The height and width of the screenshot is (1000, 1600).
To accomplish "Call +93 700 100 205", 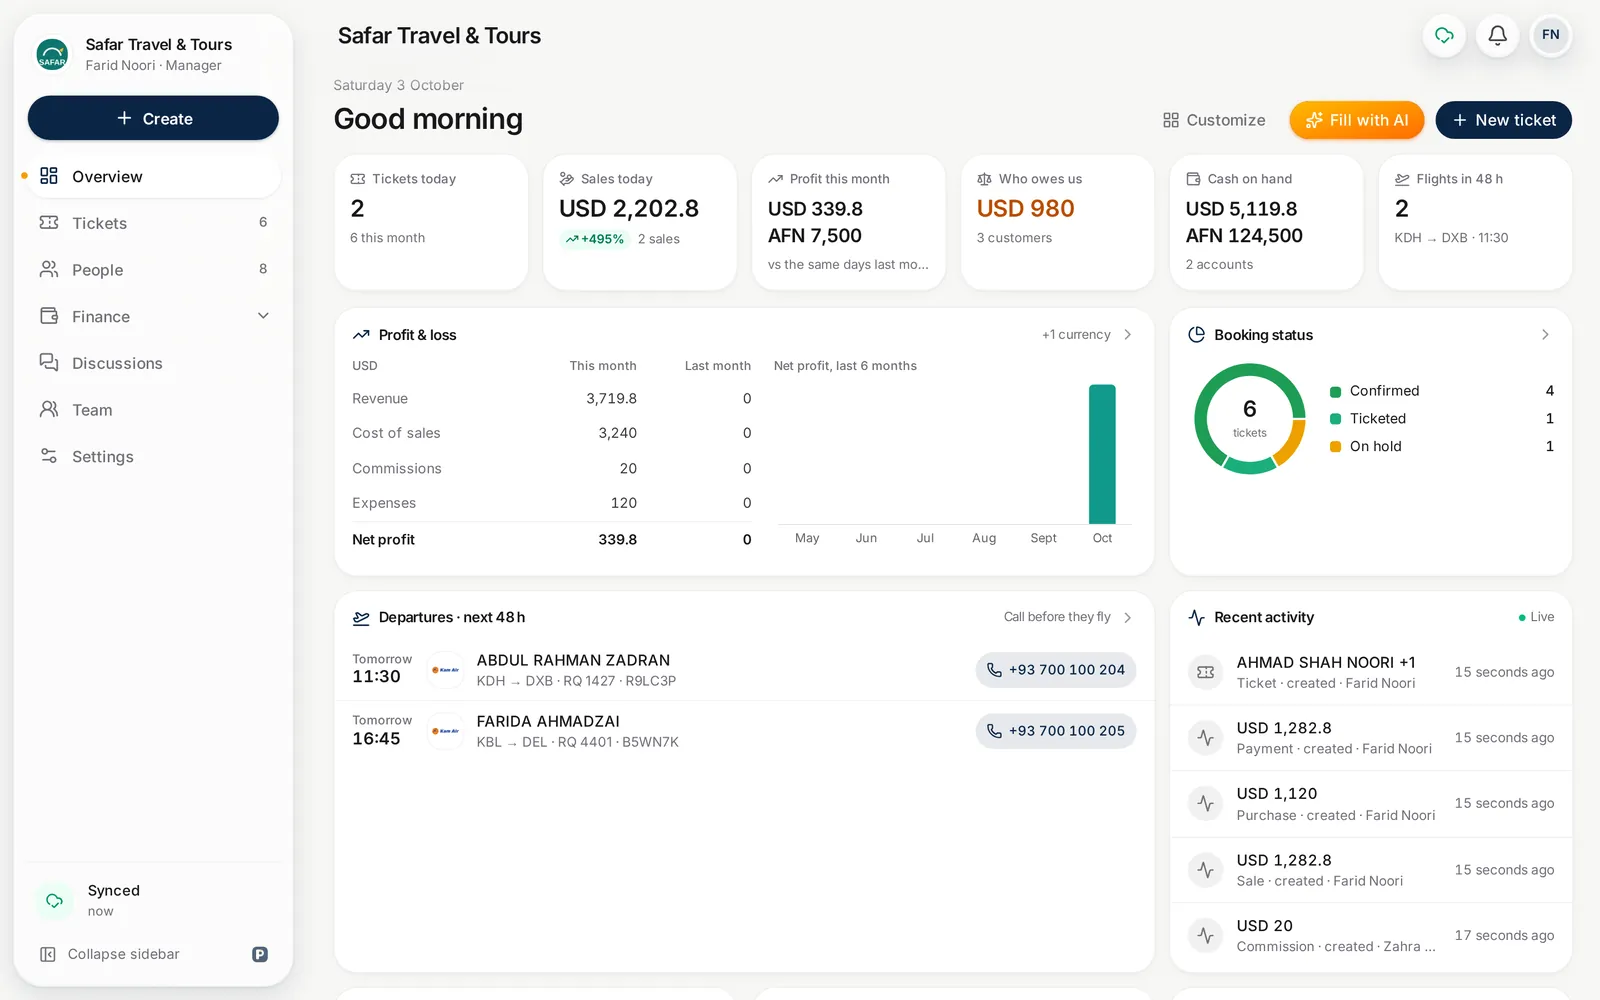I will [x=1056, y=731].
